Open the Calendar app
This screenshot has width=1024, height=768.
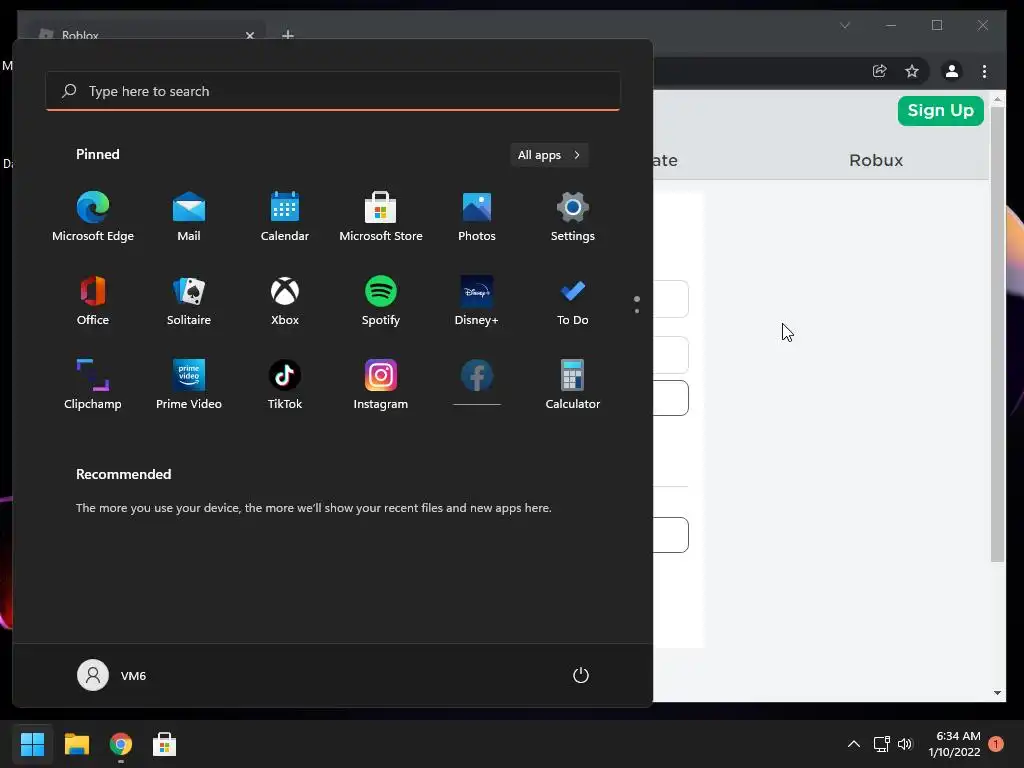coord(285,217)
